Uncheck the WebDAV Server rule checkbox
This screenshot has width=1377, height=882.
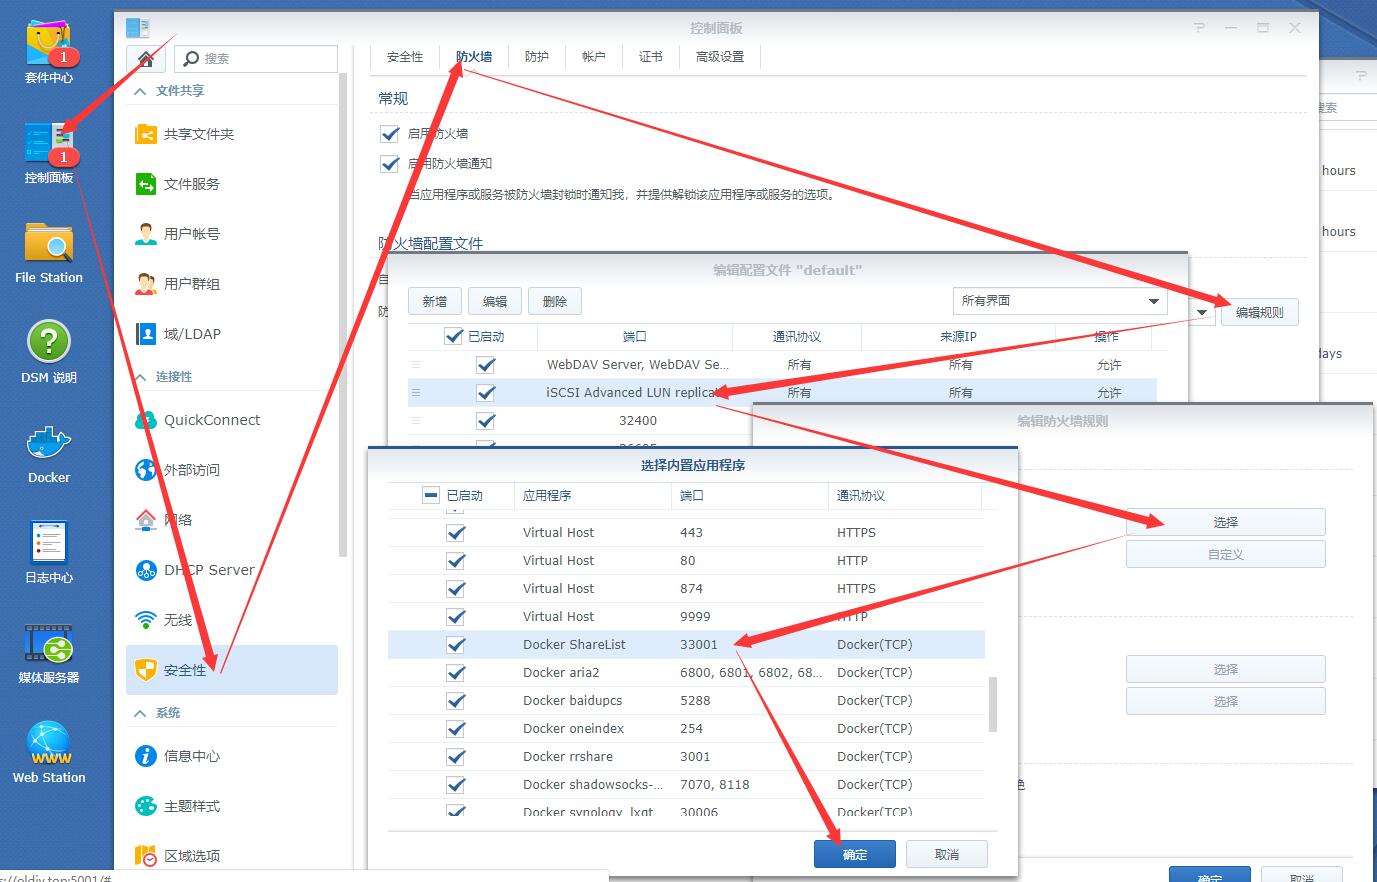pyautogui.click(x=486, y=365)
